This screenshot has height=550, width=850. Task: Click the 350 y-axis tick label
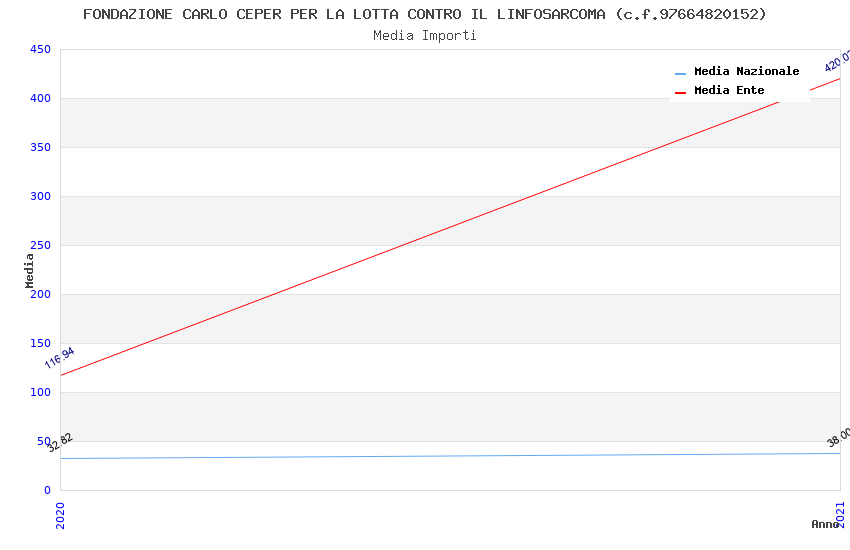pos(40,147)
